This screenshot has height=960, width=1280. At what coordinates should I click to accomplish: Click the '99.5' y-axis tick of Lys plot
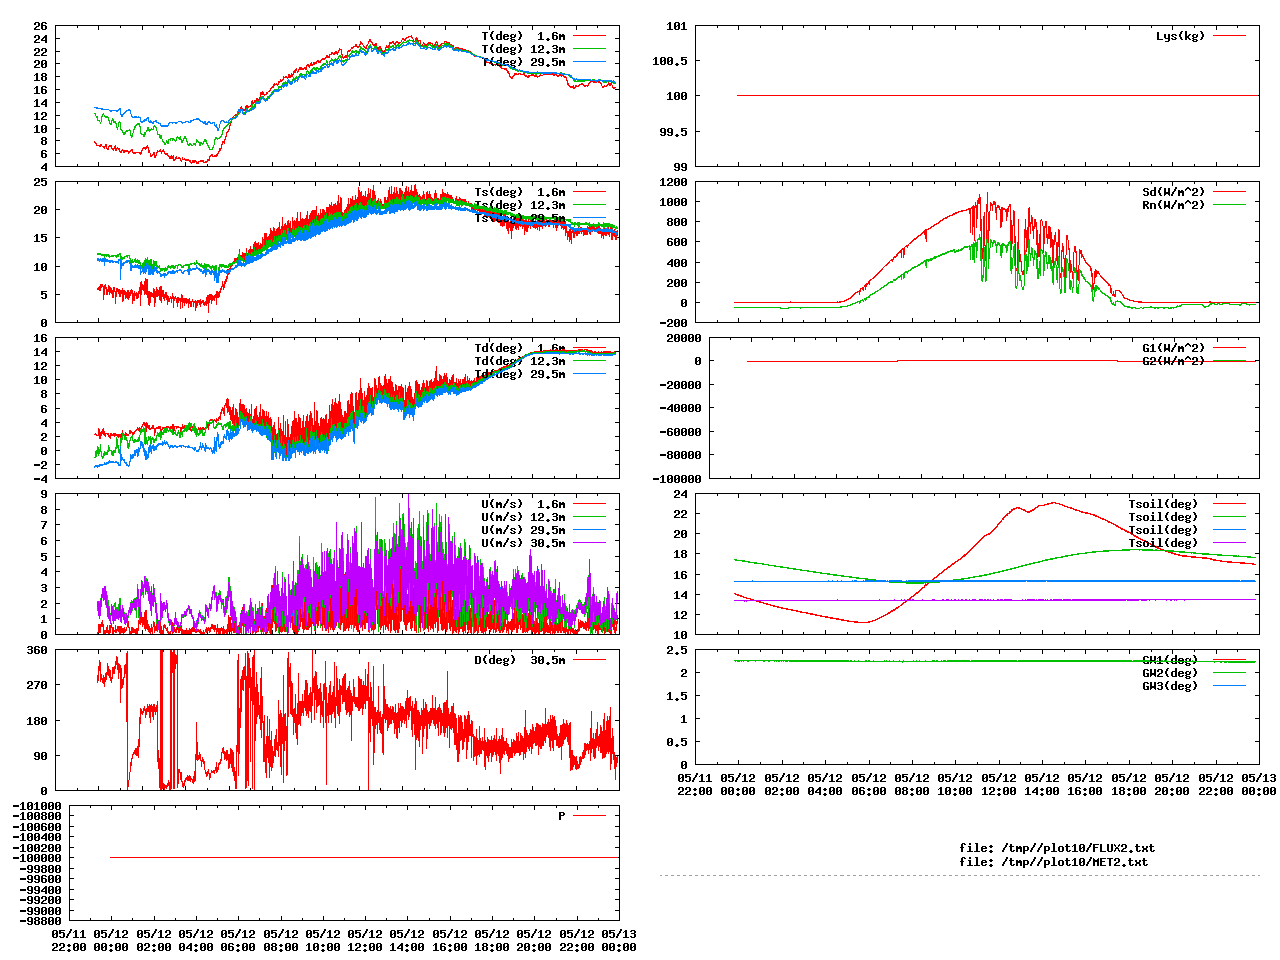[x=673, y=132]
